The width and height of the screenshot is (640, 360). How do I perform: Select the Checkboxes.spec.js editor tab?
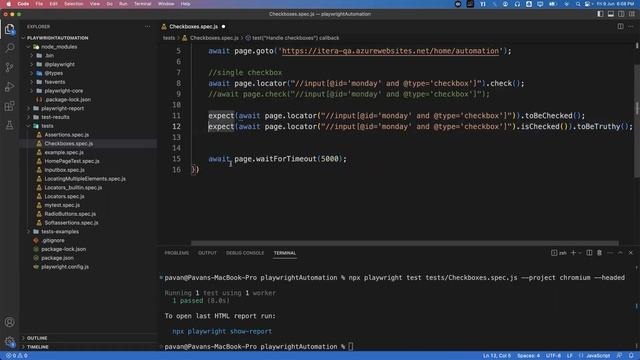(x=193, y=27)
